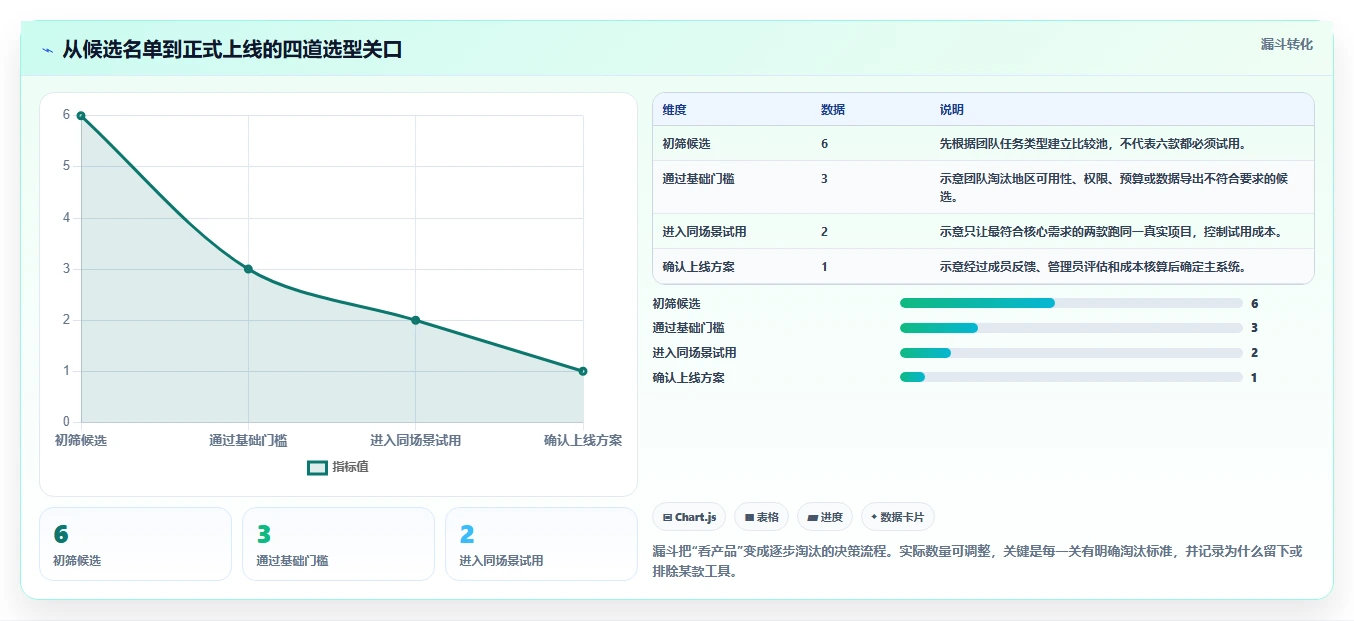Click the 维度 column header

click(675, 110)
